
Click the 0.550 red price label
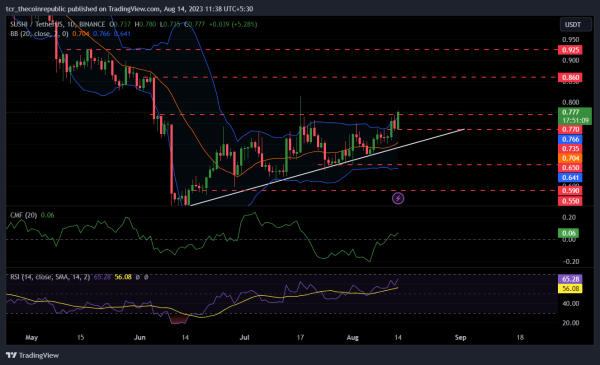click(x=570, y=201)
